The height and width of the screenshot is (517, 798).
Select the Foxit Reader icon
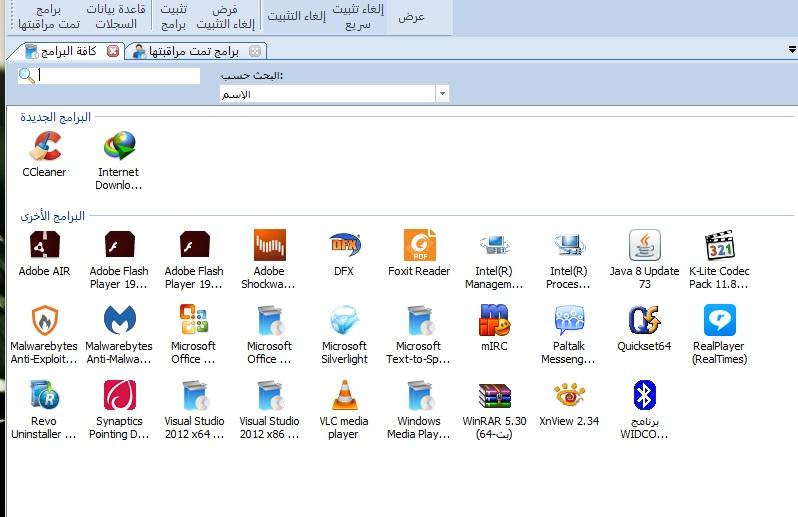click(419, 245)
